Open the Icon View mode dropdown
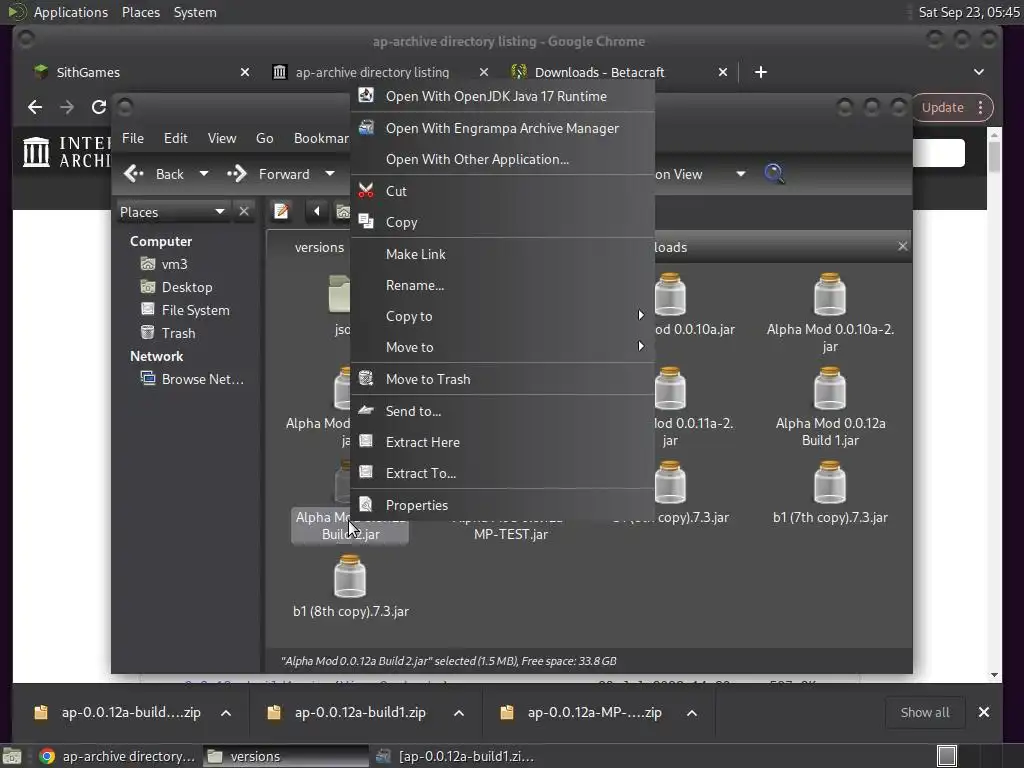The width and height of the screenshot is (1024, 768). click(x=741, y=174)
